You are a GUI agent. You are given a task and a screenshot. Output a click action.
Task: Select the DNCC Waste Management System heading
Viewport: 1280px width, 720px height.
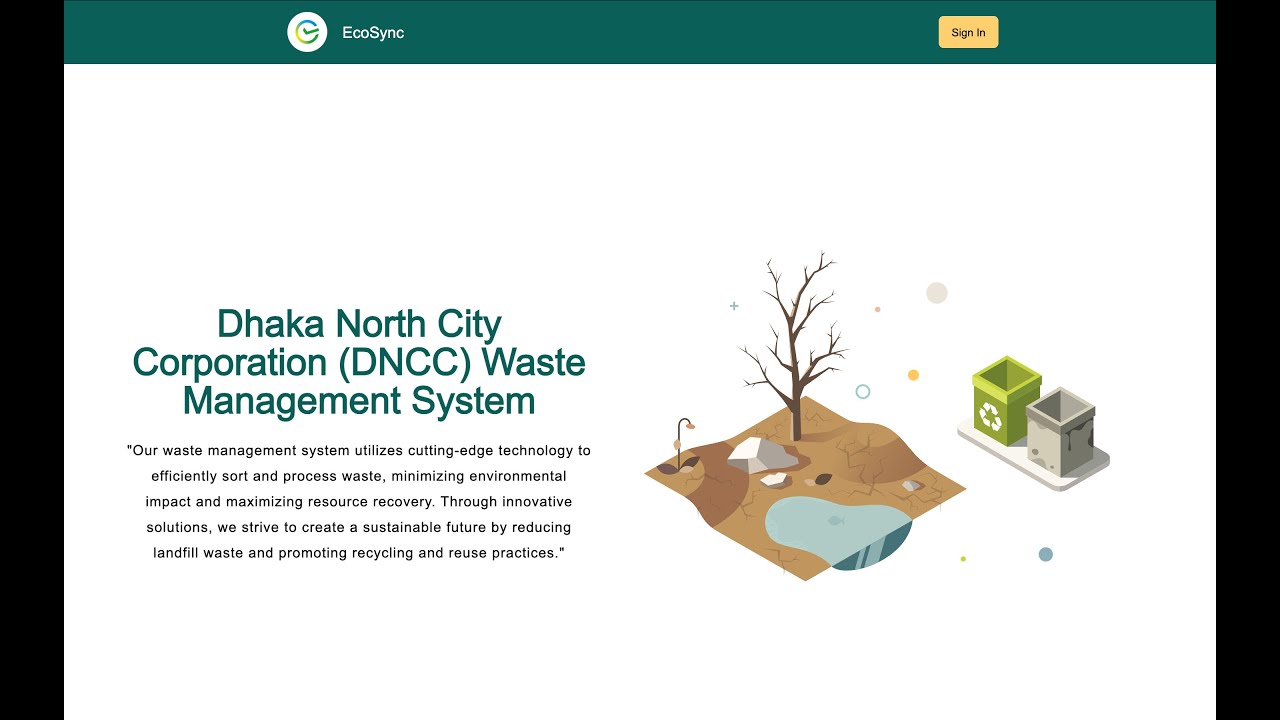(359, 362)
